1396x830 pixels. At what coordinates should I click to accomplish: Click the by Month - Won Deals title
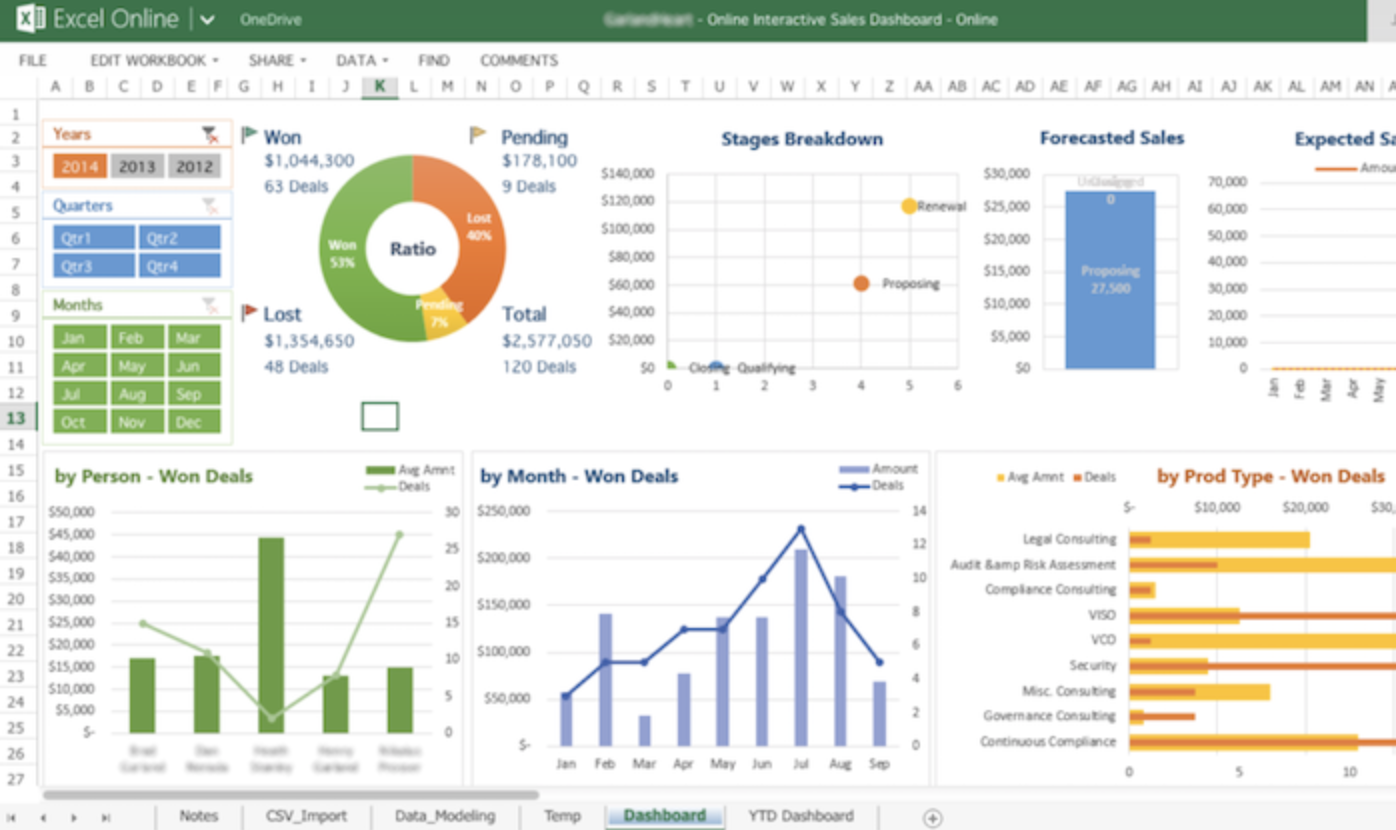click(579, 476)
